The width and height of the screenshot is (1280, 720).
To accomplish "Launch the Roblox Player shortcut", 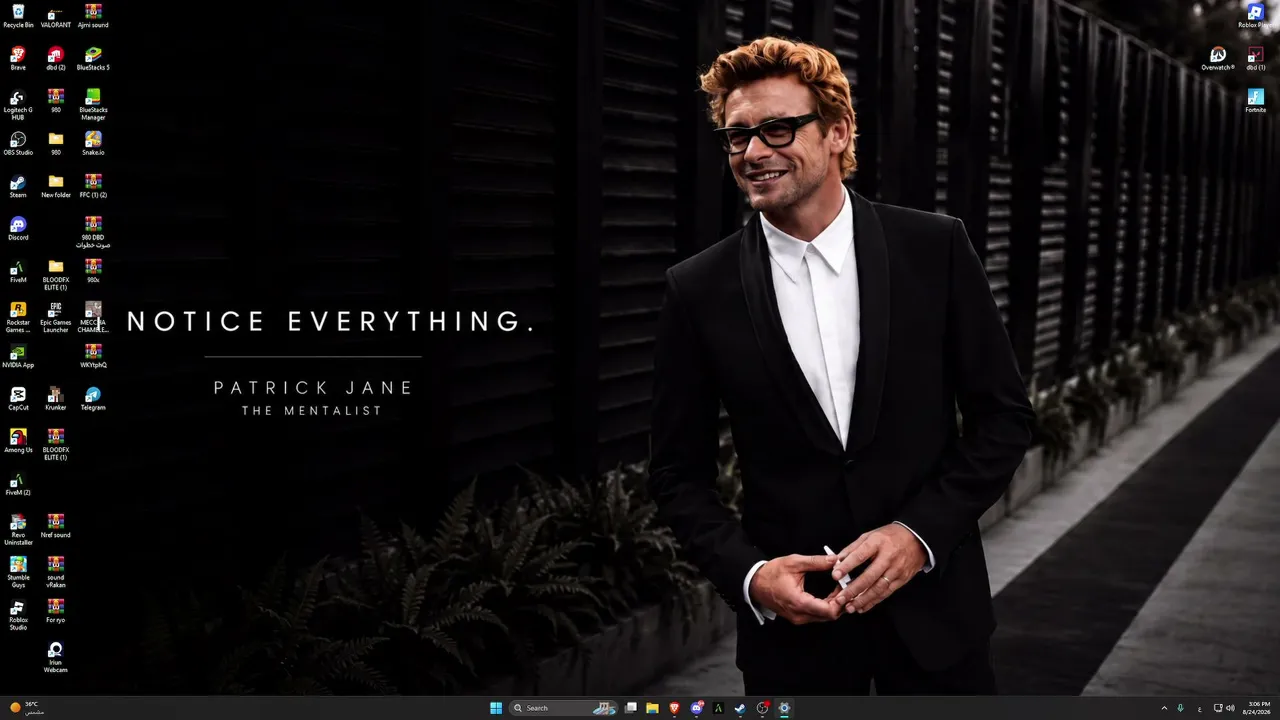I will pos(1256,16).
